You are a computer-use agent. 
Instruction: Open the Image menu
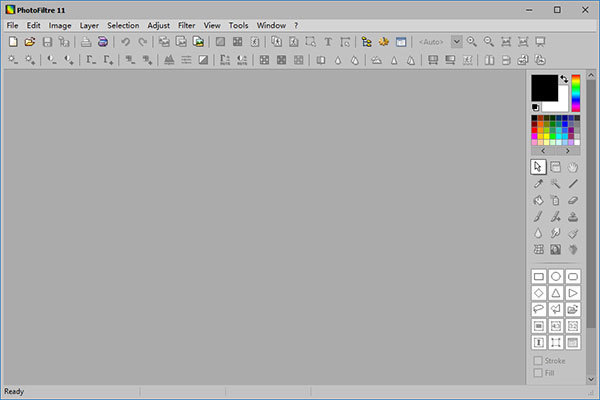60,26
